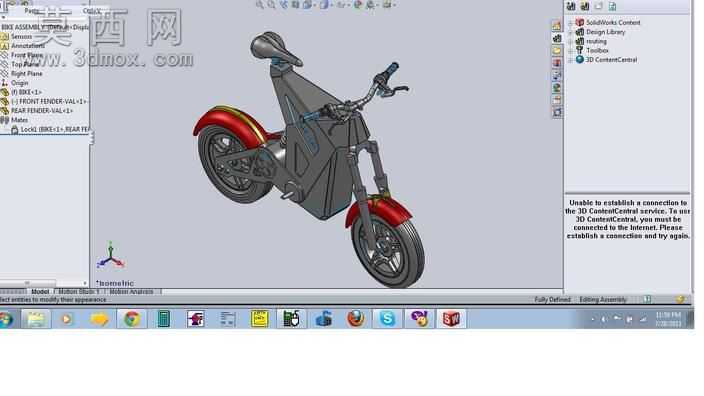The height and width of the screenshot is (396, 704).
Task: Open Windows Explorer from taskbar
Action: click(36, 319)
